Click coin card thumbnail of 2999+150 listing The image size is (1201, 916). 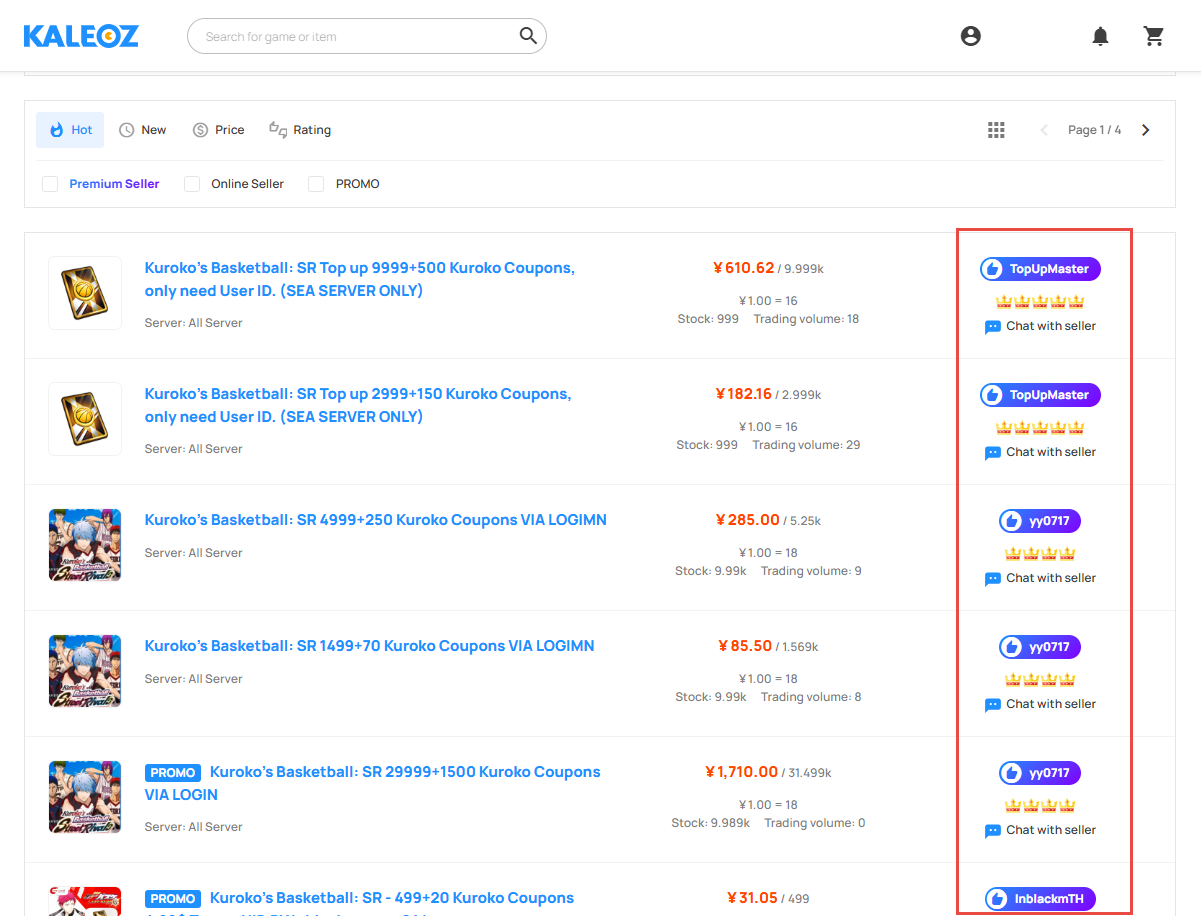click(x=85, y=419)
